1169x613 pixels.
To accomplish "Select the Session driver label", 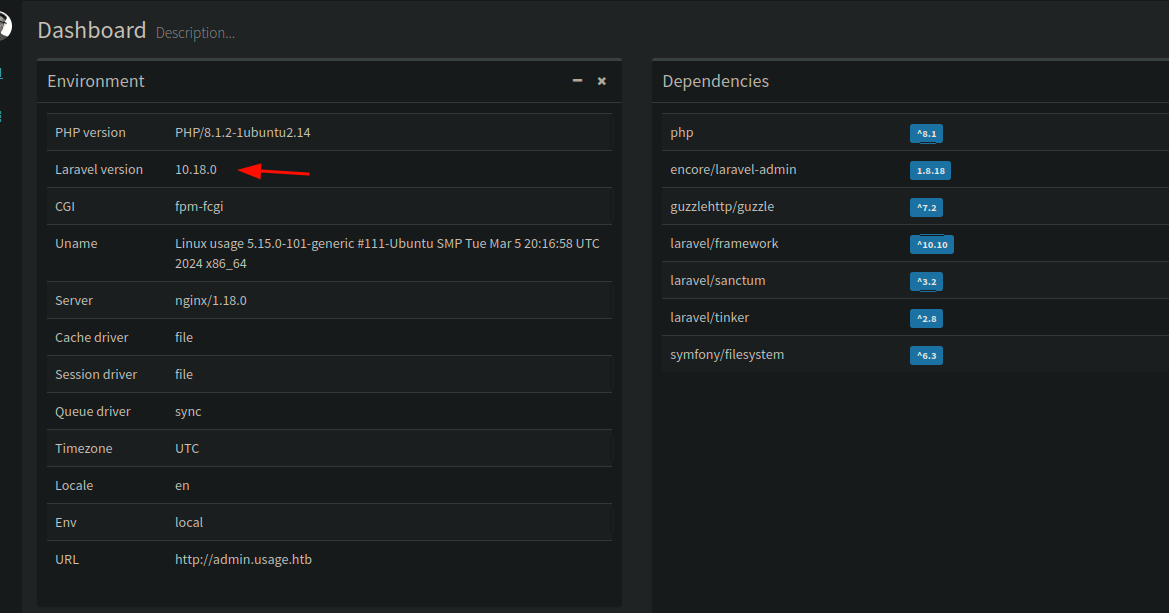I will click(x=96, y=374).
